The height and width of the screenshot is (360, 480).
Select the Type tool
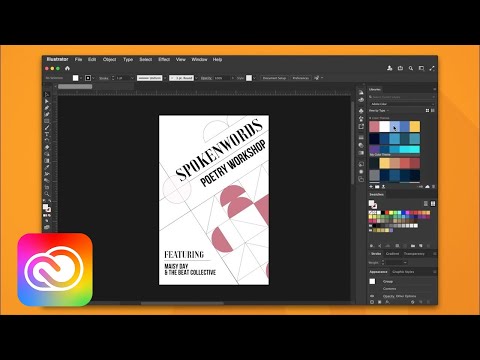(47, 134)
